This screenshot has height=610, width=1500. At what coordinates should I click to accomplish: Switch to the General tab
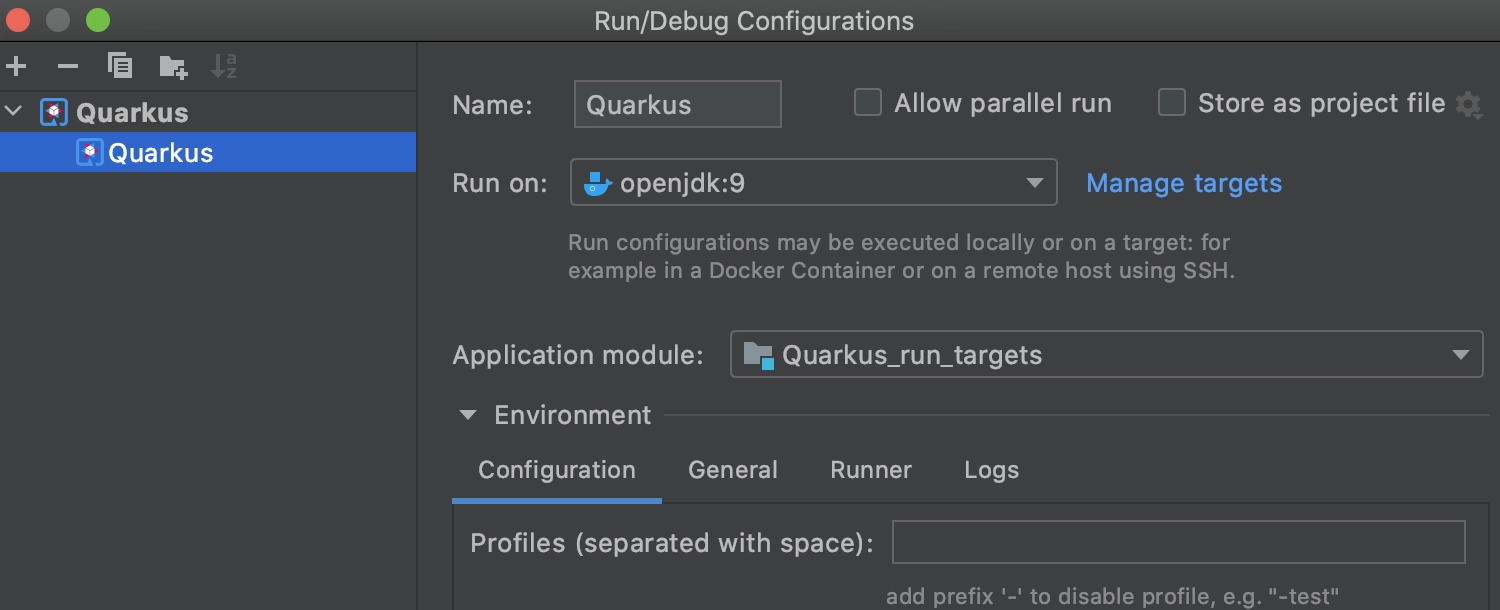[x=733, y=470]
